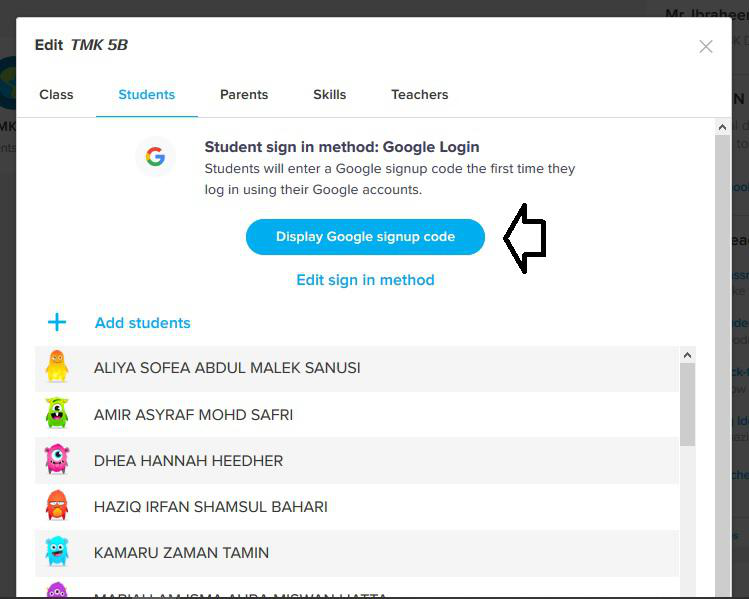
Task: Select student HAZIQ IRFAN SHAMSUL BAHARI
Action: [210, 507]
